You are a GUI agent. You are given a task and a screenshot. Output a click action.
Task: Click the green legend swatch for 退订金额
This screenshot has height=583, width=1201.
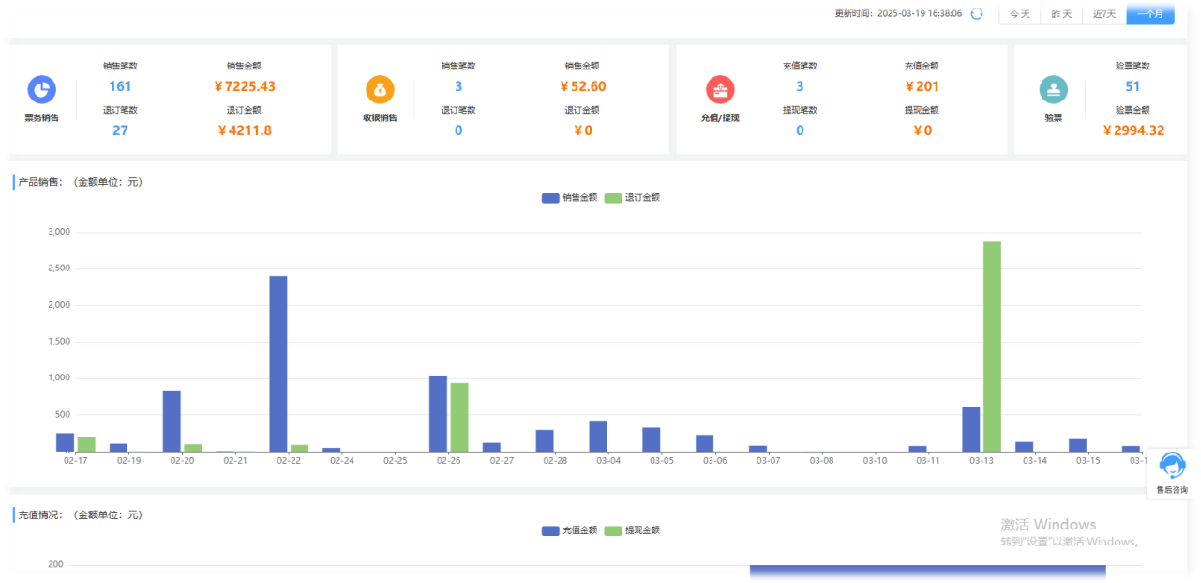pos(613,198)
